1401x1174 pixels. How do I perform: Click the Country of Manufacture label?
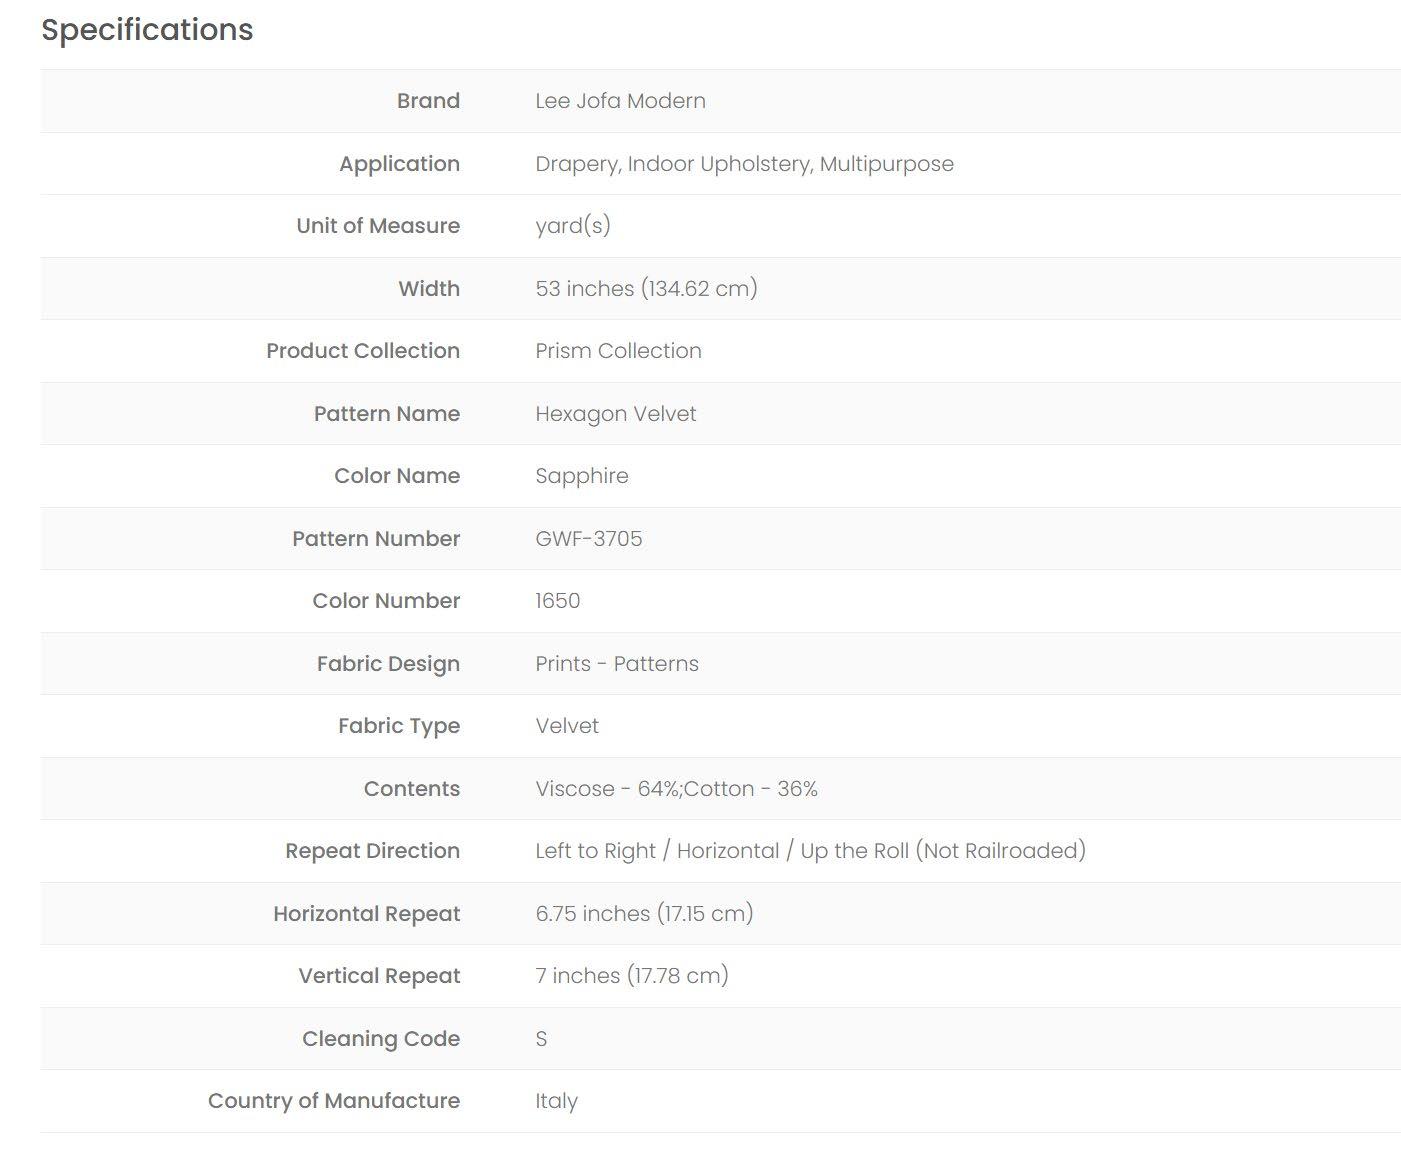pyautogui.click(x=334, y=1101)
